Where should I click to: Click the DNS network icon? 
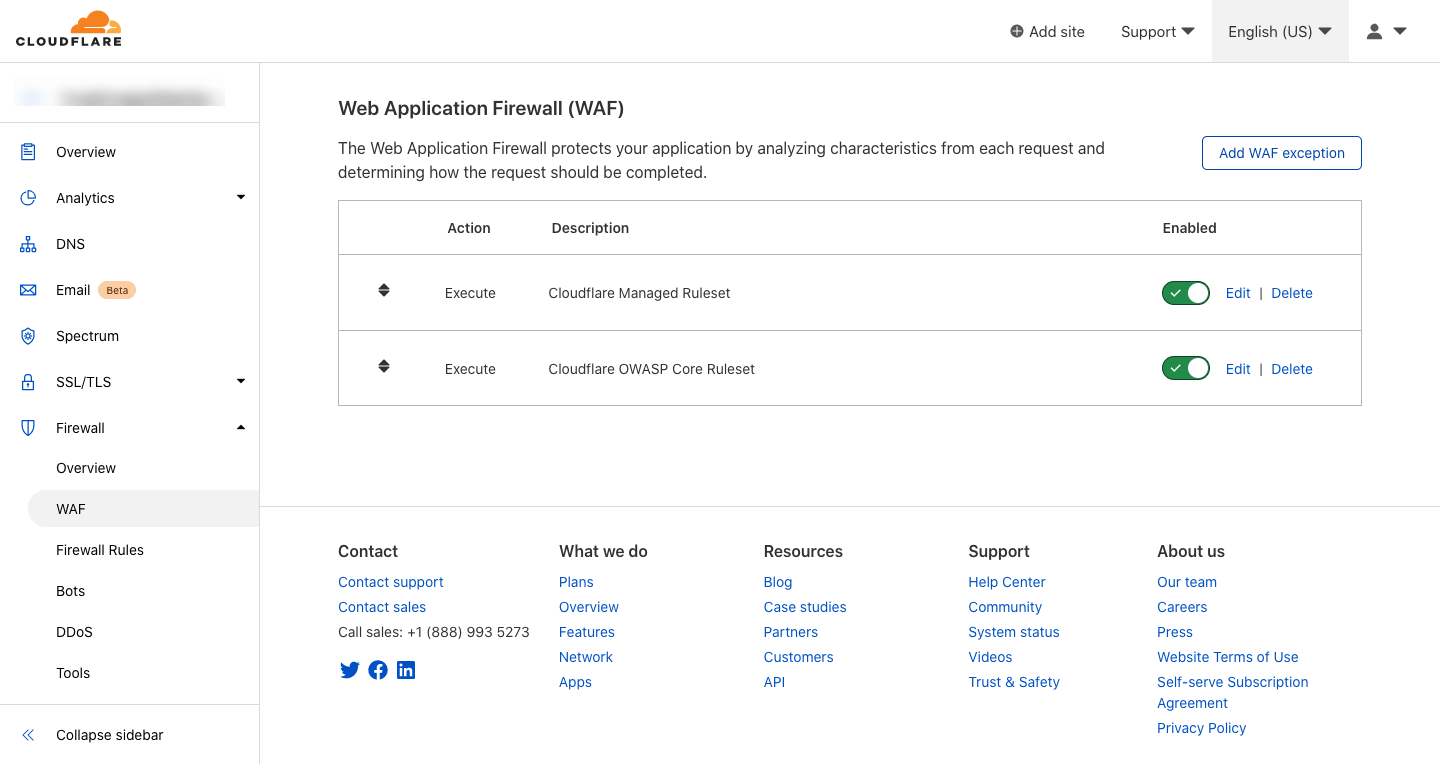(x=28, y=244)
